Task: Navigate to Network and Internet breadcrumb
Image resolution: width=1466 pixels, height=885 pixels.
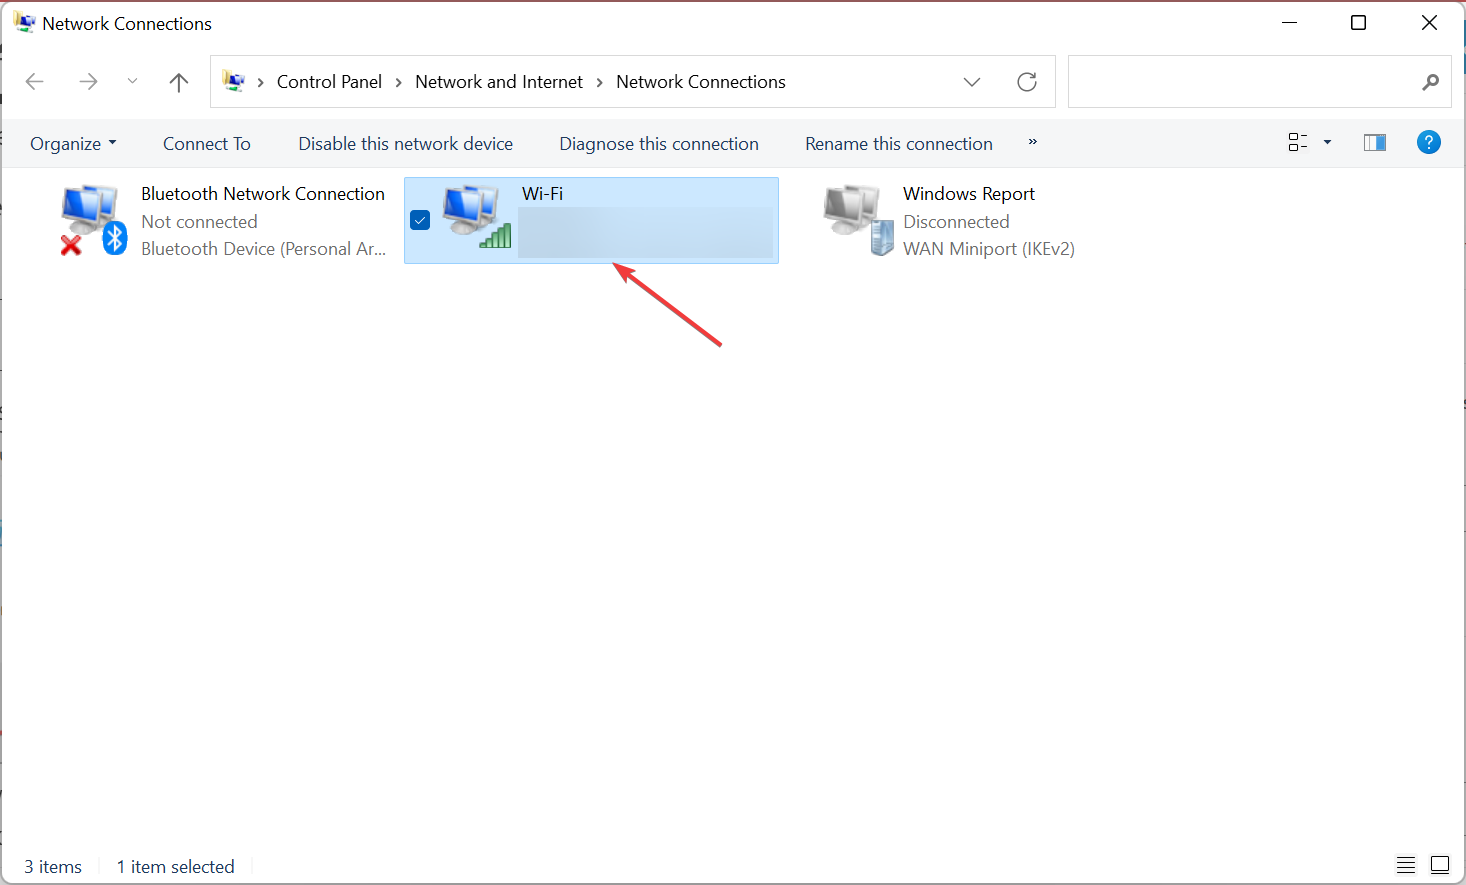Action: point(498,82)
